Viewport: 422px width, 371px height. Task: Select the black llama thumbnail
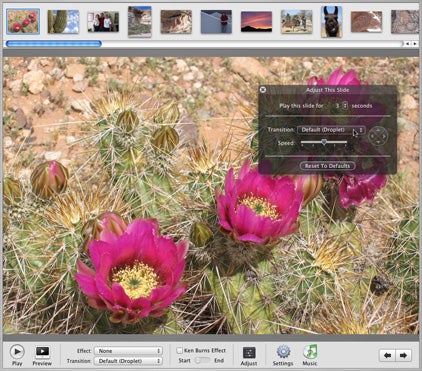pyautogui.click(x=331, y=21)
